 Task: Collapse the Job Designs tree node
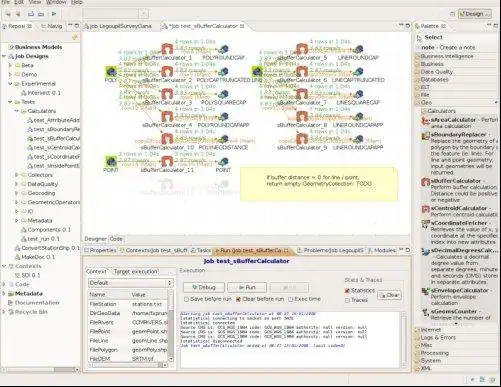pos(4,56)
